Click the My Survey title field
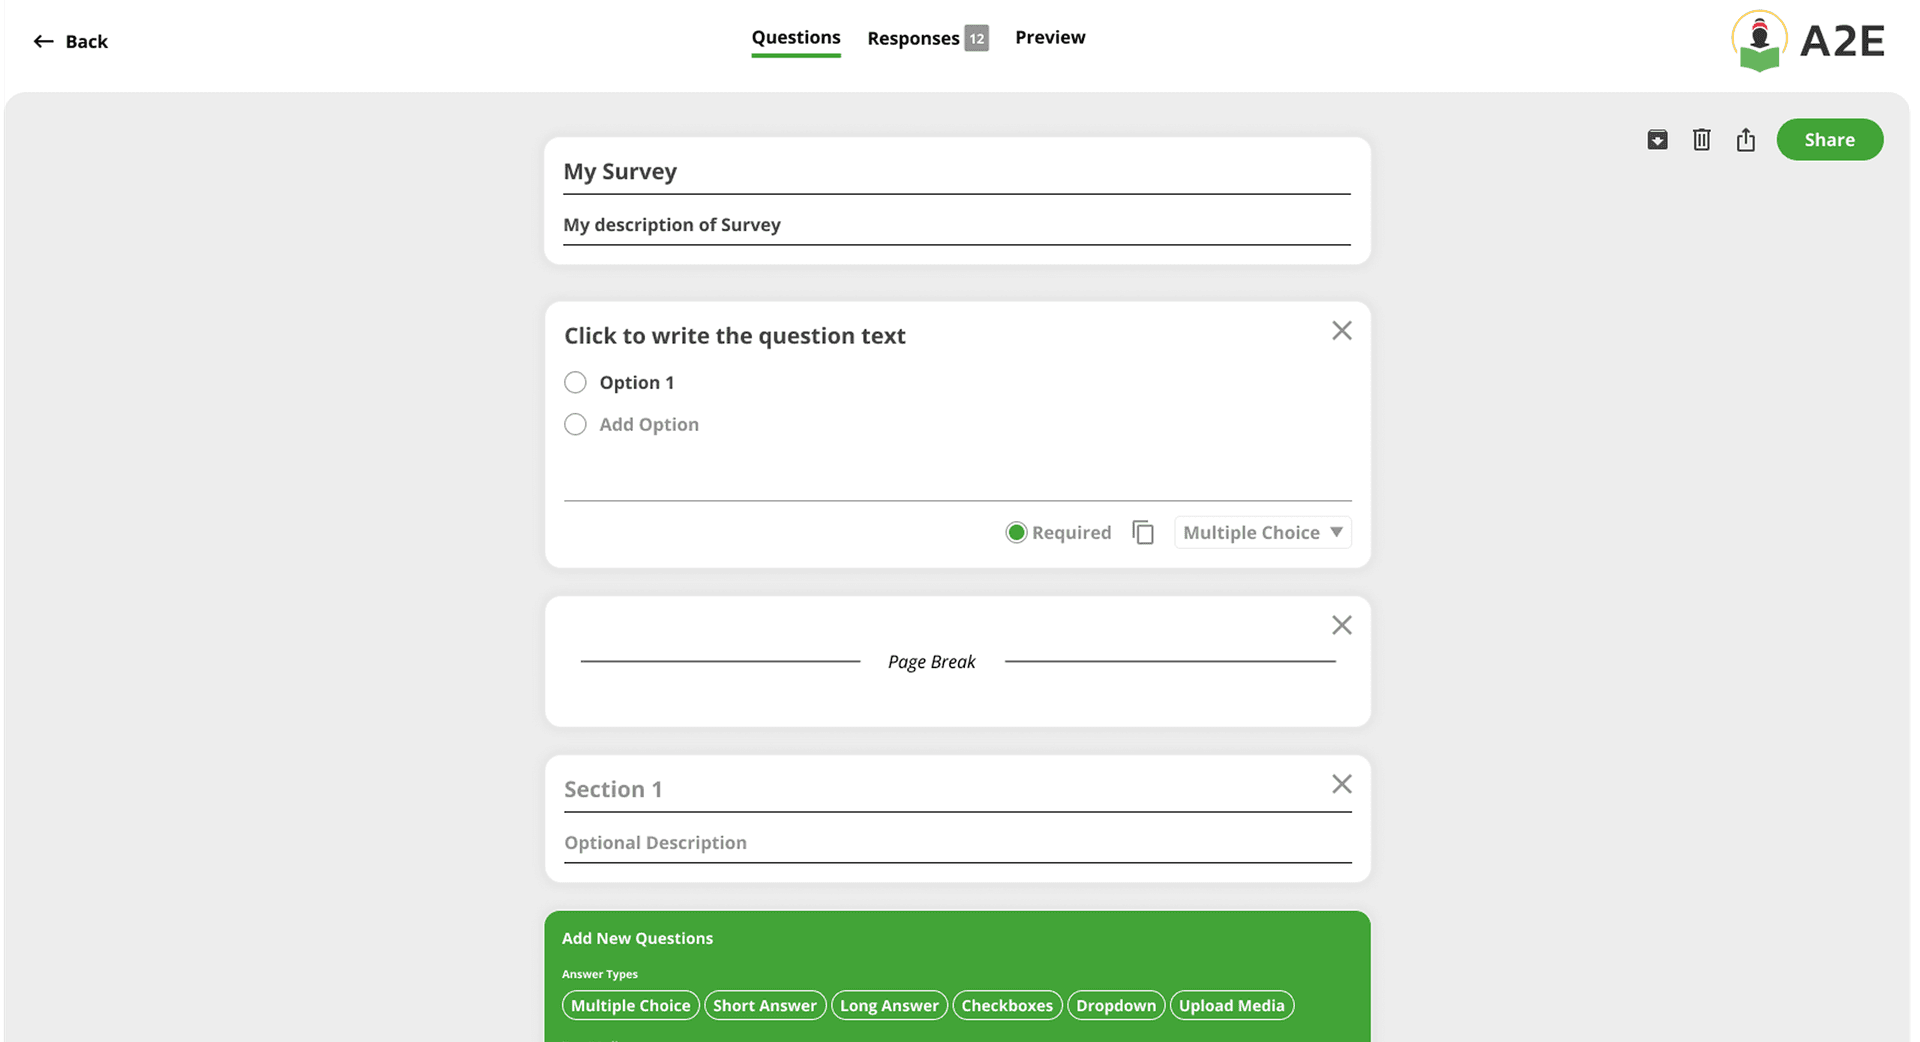This screenshot has width=1920, height=1042. click(956, 172)
